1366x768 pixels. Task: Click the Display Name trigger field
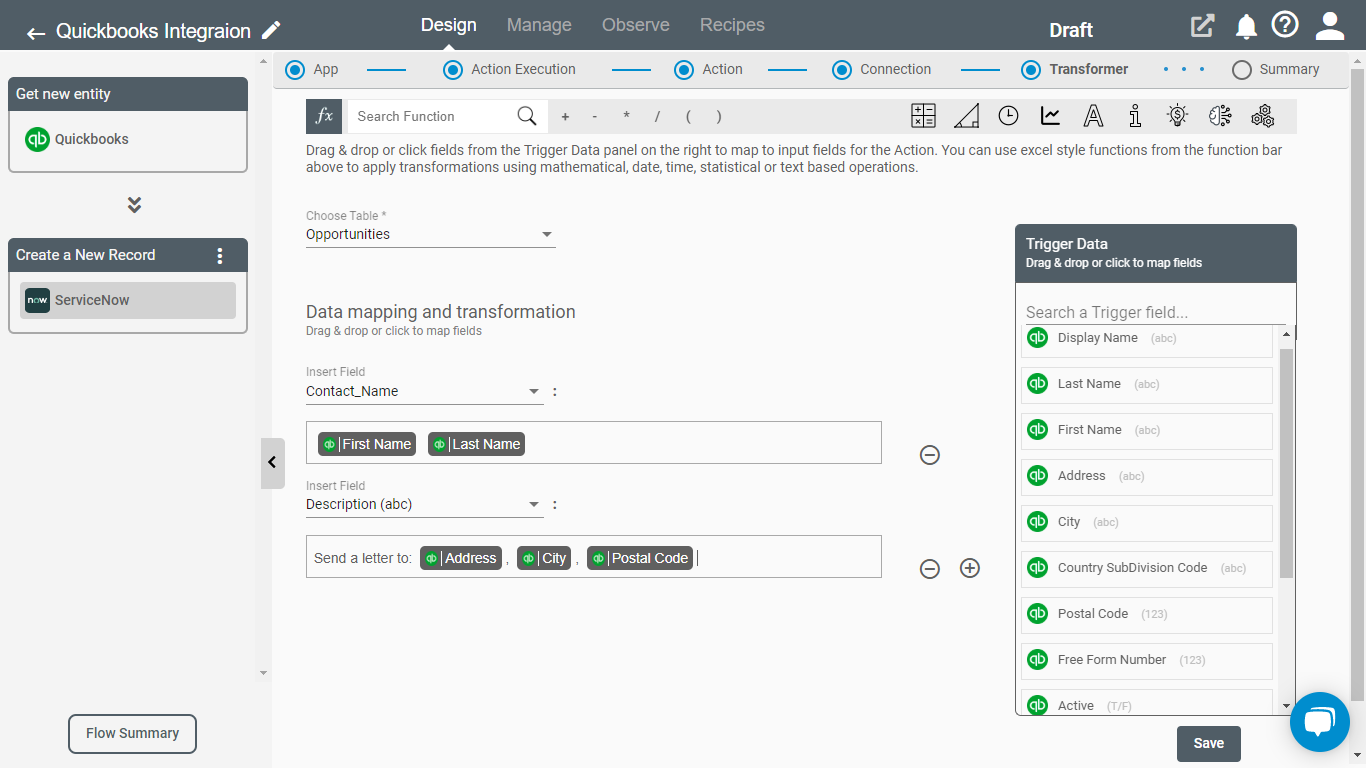[x=1147, y=338]
